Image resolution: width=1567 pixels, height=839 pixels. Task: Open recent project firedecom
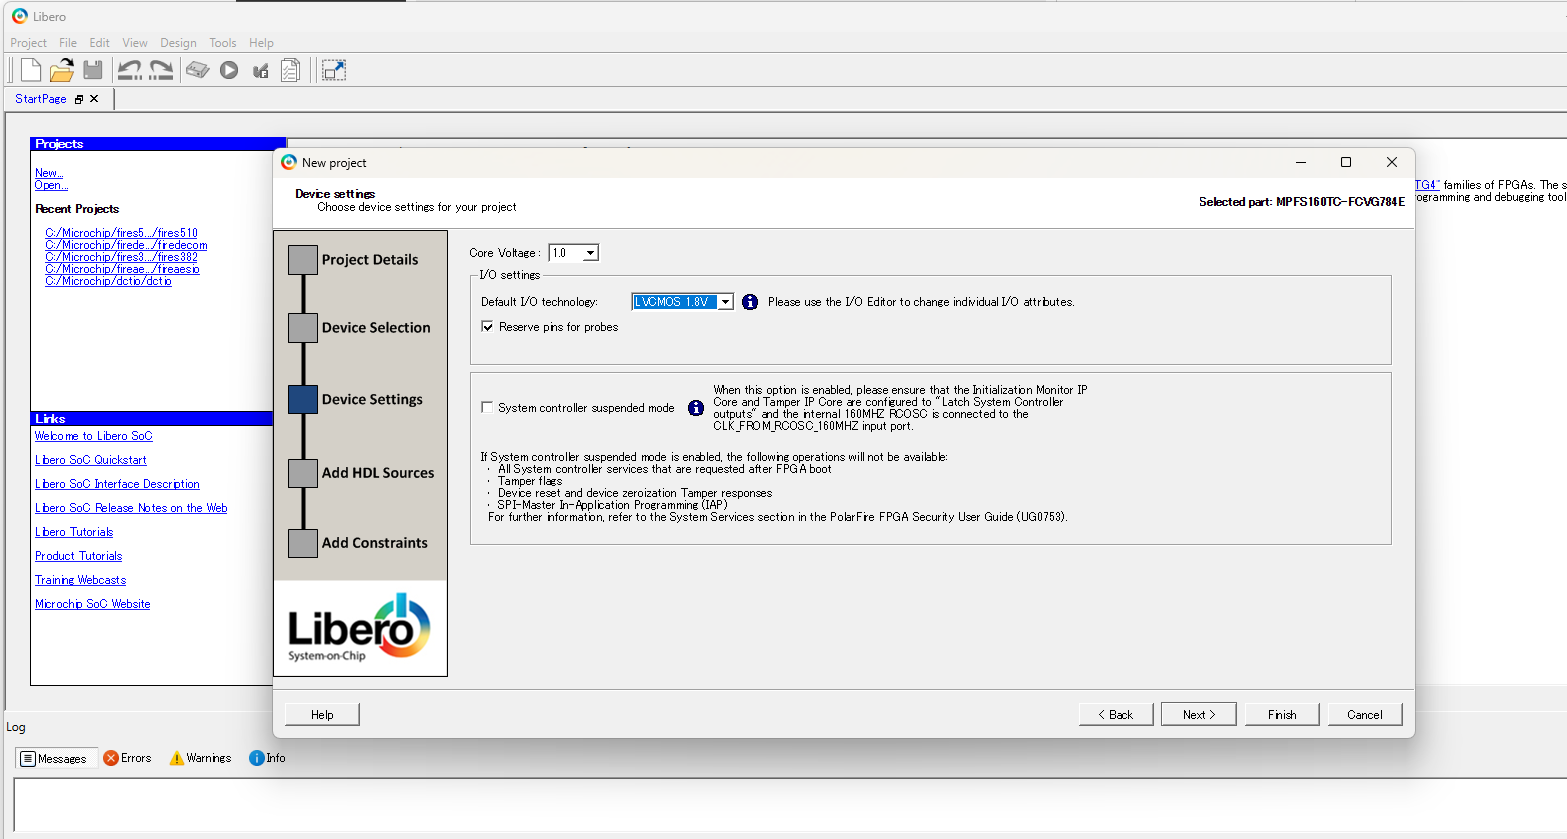point(126,245)
